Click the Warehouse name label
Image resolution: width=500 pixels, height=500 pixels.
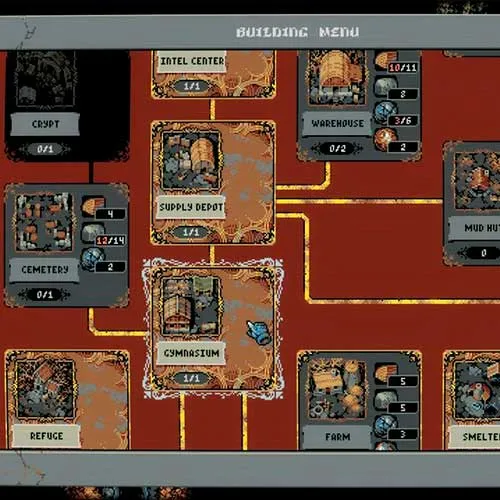tap(337, 124)
